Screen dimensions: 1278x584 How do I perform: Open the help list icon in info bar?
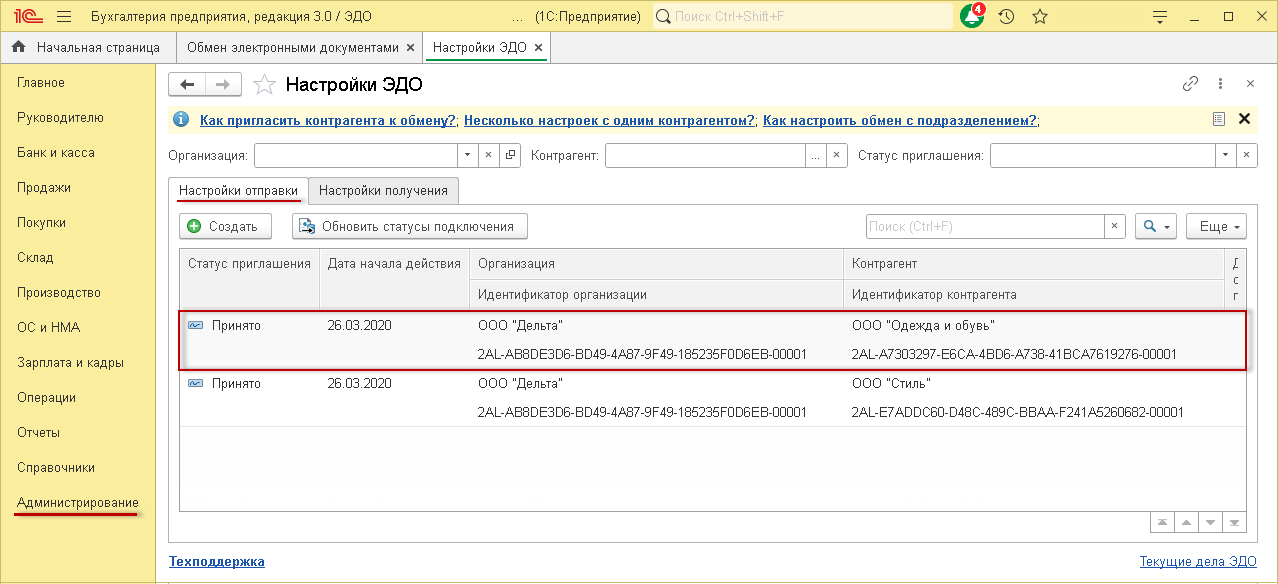click(x=1219, y=119)
